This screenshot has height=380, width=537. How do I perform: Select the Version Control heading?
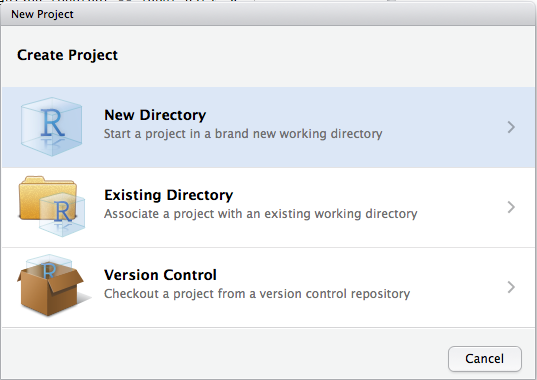pos(160,275)
